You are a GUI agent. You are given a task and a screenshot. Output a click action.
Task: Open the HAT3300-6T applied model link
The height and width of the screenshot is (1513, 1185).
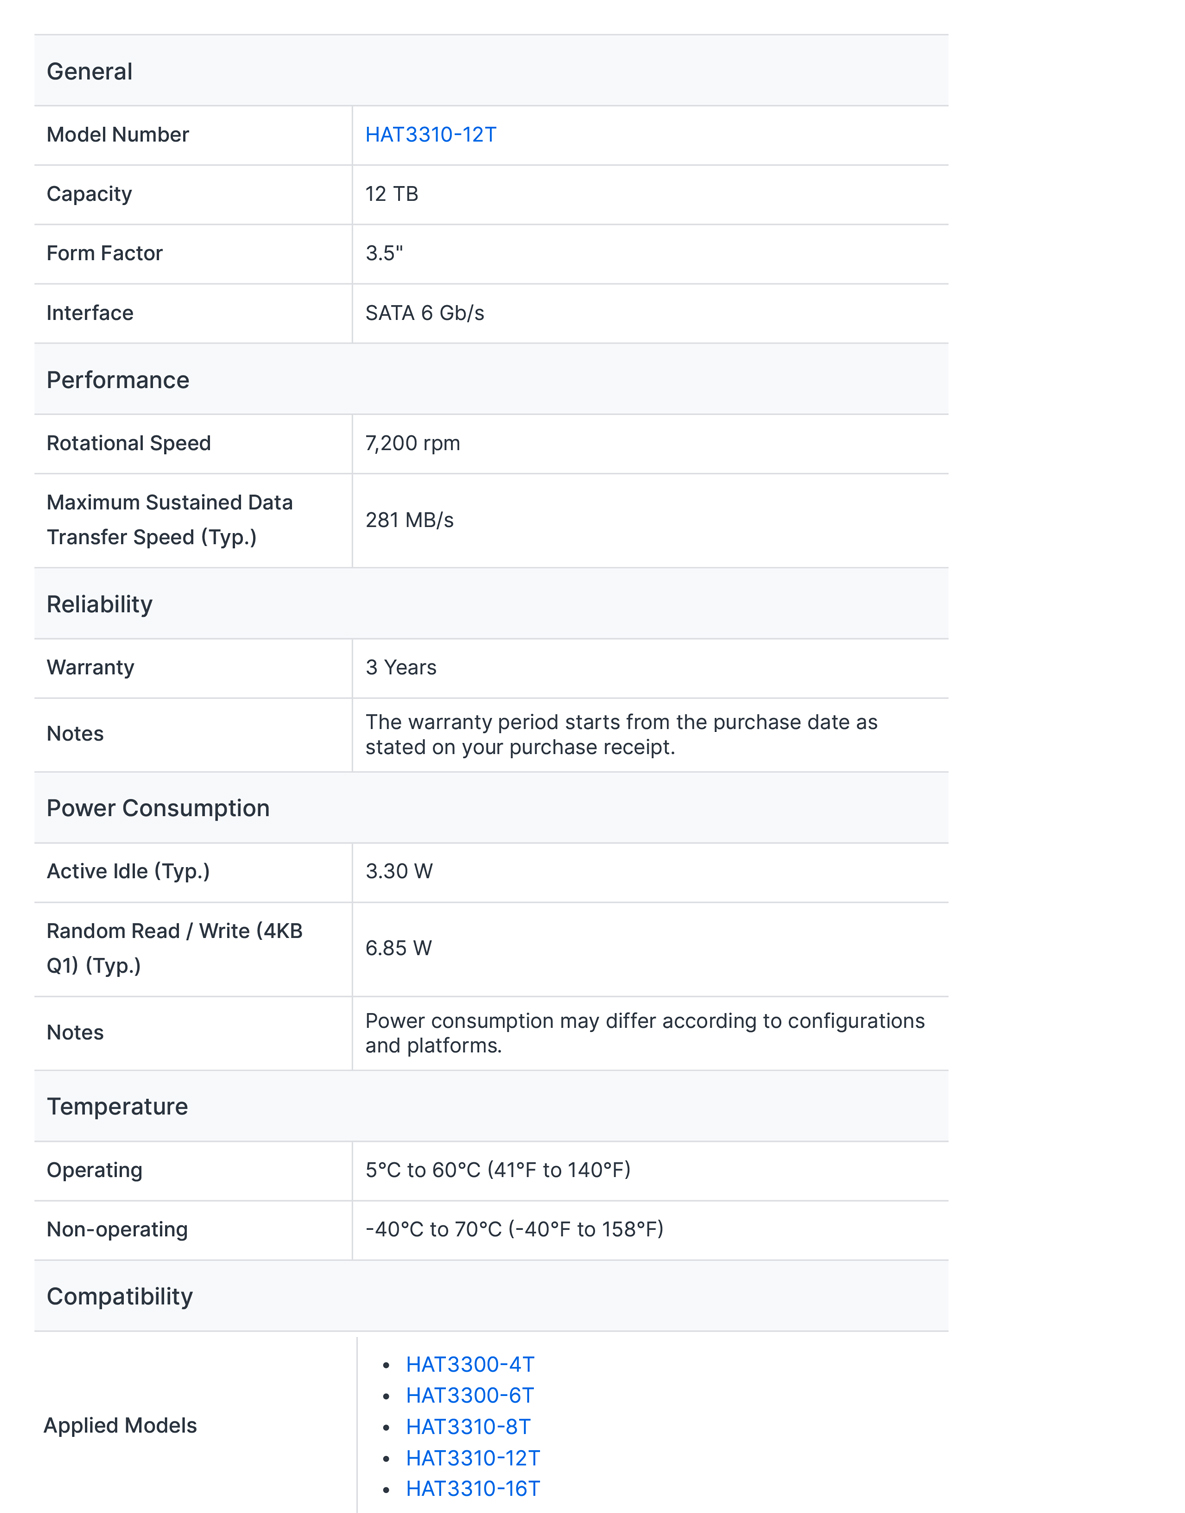(470, 1395)
